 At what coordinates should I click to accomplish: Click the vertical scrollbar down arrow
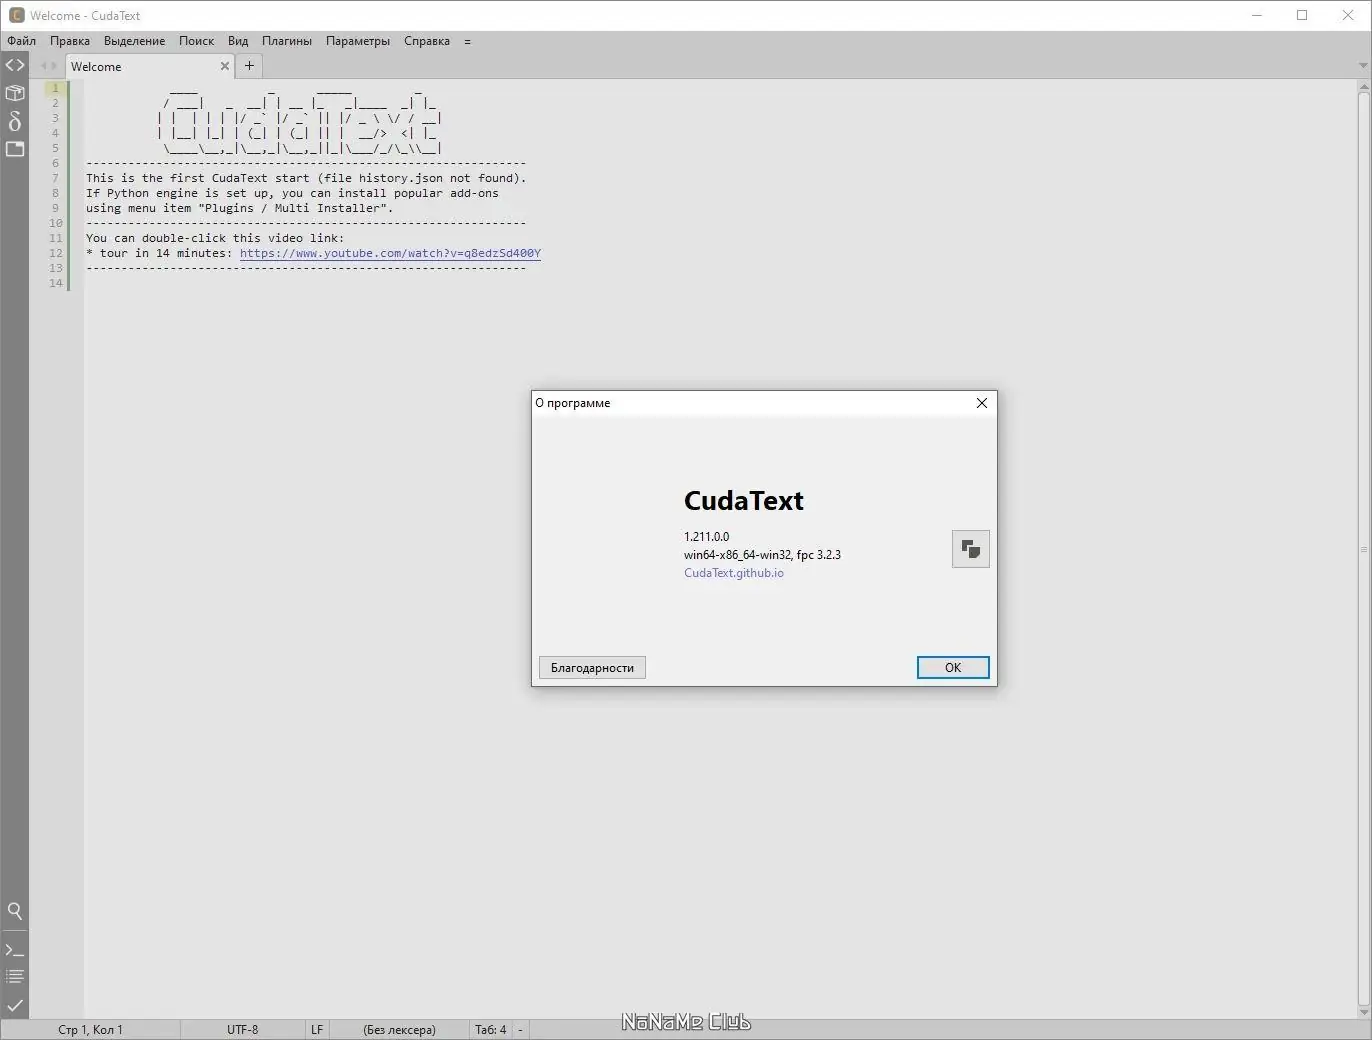pyautogui.click(x=1364, y=1012)
